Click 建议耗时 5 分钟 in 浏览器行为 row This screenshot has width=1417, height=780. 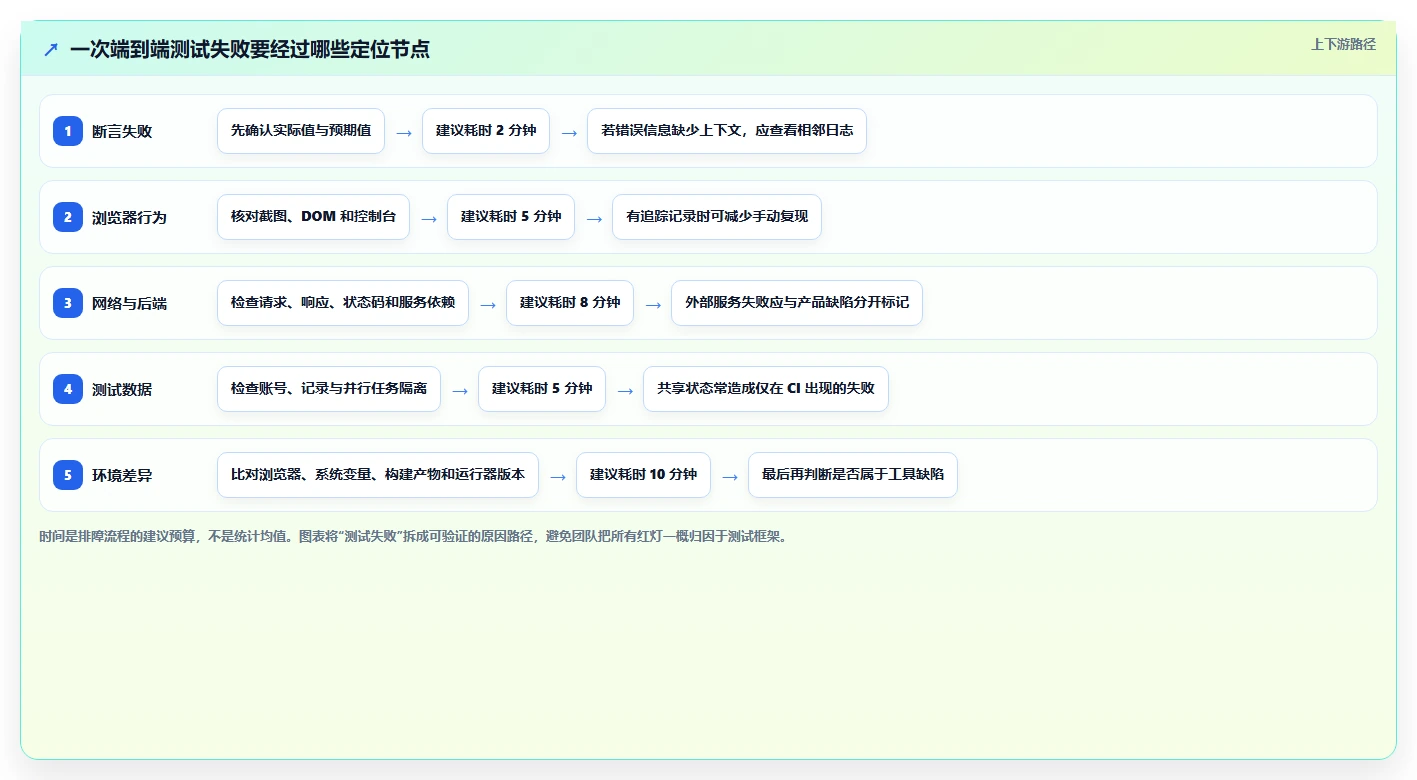tap(511, 217)
